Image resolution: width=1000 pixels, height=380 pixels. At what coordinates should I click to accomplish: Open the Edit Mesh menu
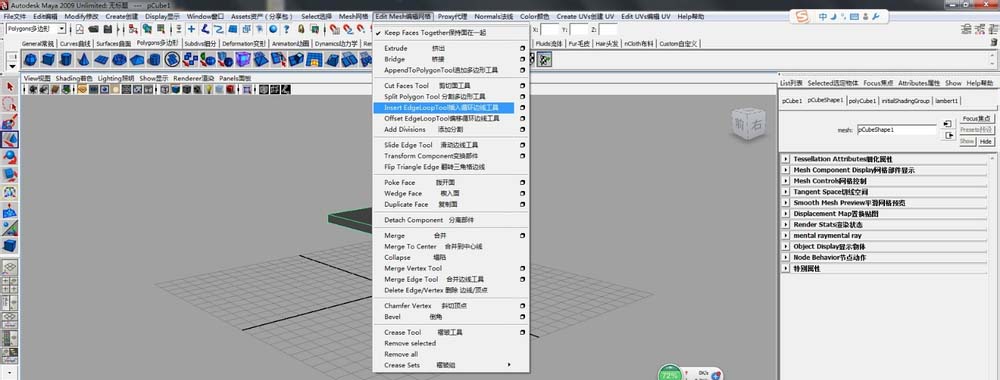(x=403, y=16)
